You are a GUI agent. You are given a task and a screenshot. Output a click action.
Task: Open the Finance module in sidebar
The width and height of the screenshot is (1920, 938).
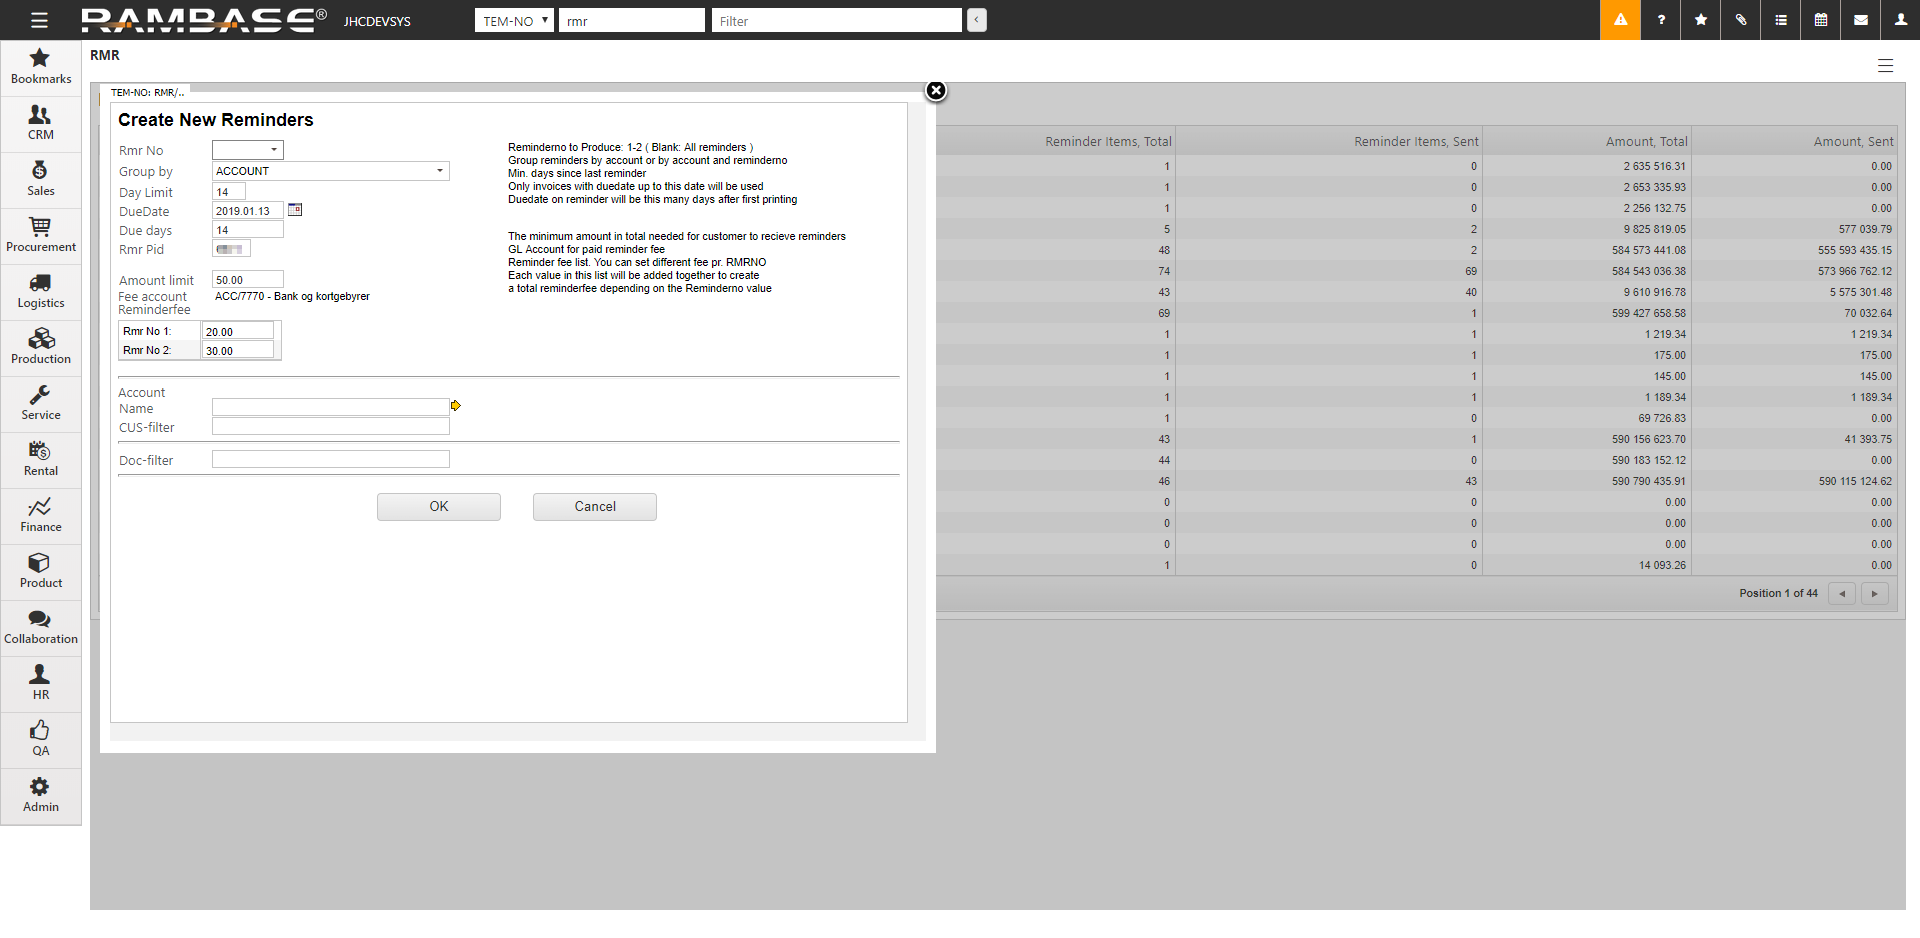pos(41,515)
